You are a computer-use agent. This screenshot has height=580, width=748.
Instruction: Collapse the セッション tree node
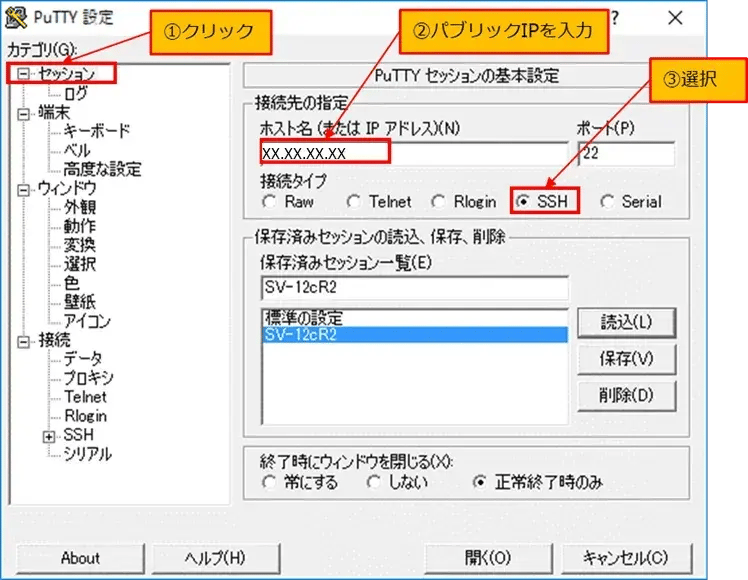tap(23, 74)
